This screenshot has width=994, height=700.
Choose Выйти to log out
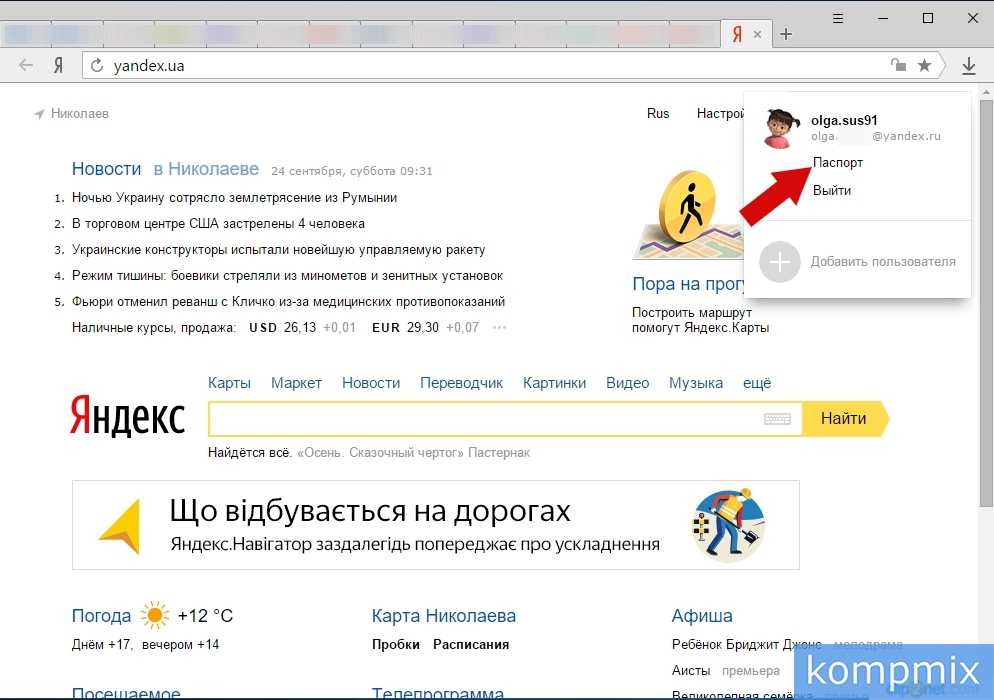[831, 190]
